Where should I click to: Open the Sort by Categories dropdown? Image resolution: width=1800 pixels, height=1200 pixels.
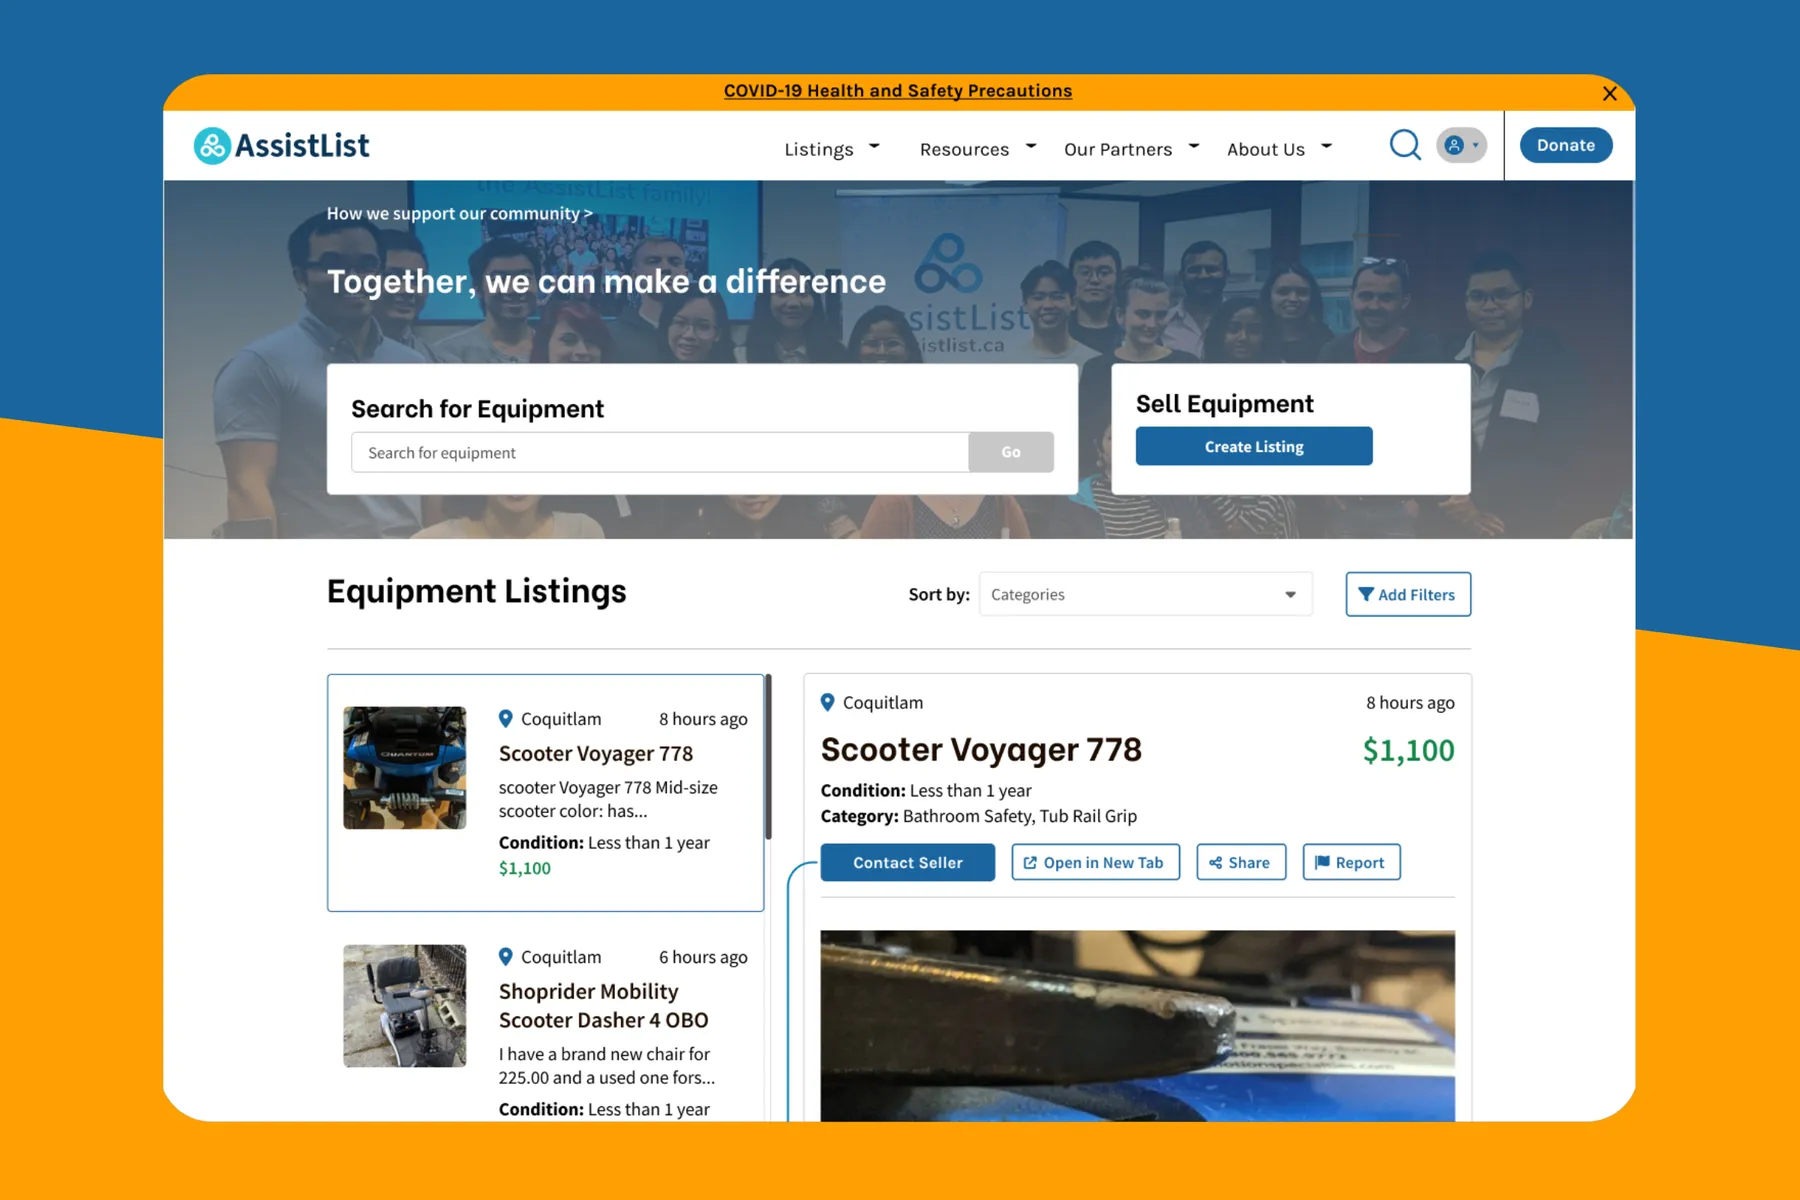(x=1145, y=594)
